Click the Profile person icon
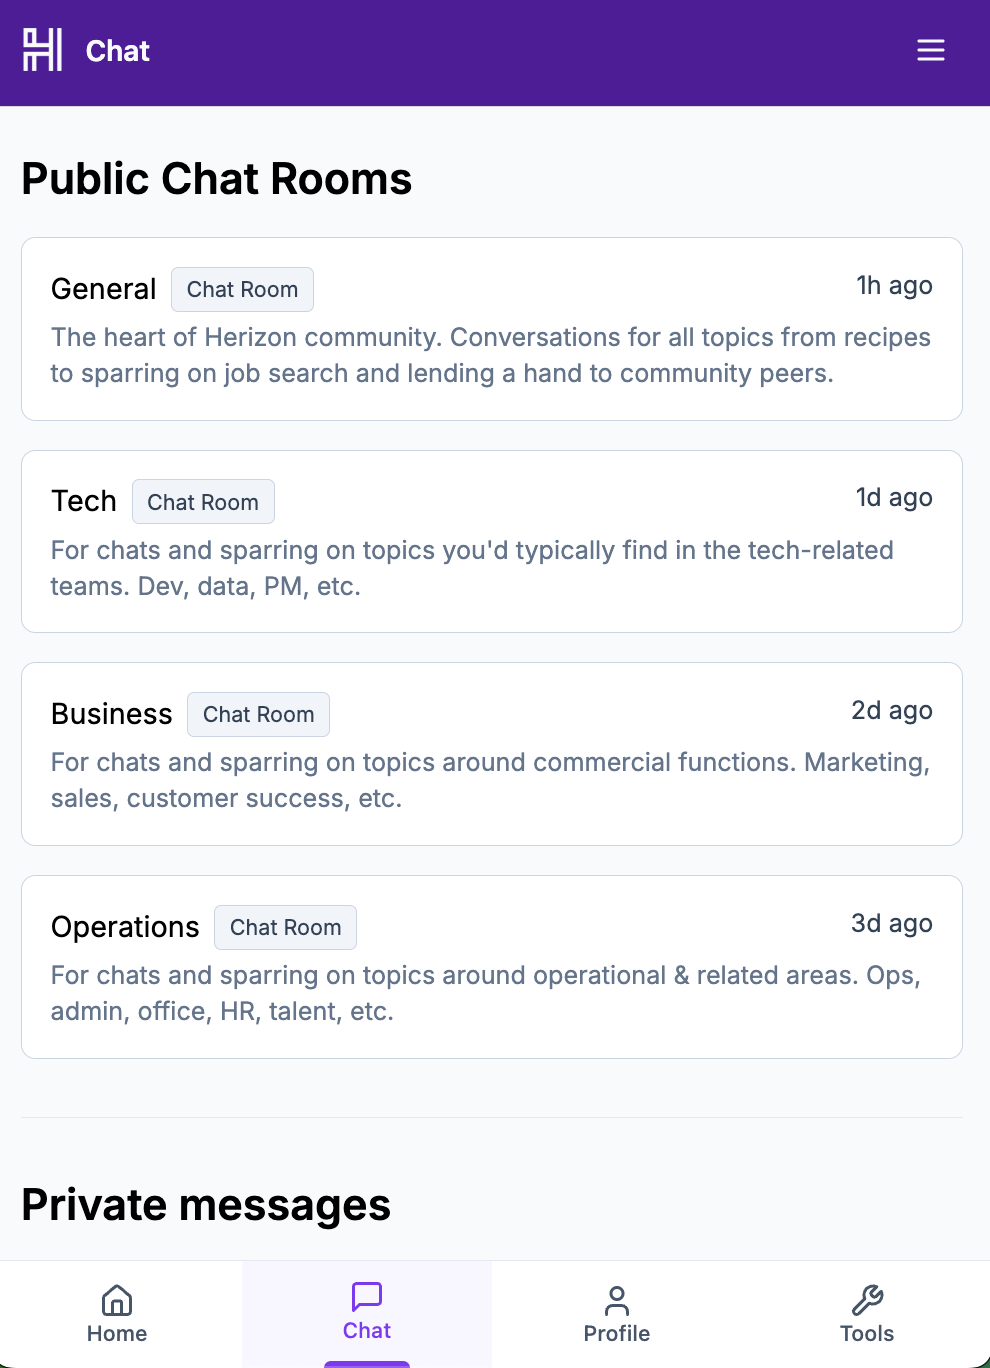The height and width of the screenshot is (1368, 990). coord(617,1300)
